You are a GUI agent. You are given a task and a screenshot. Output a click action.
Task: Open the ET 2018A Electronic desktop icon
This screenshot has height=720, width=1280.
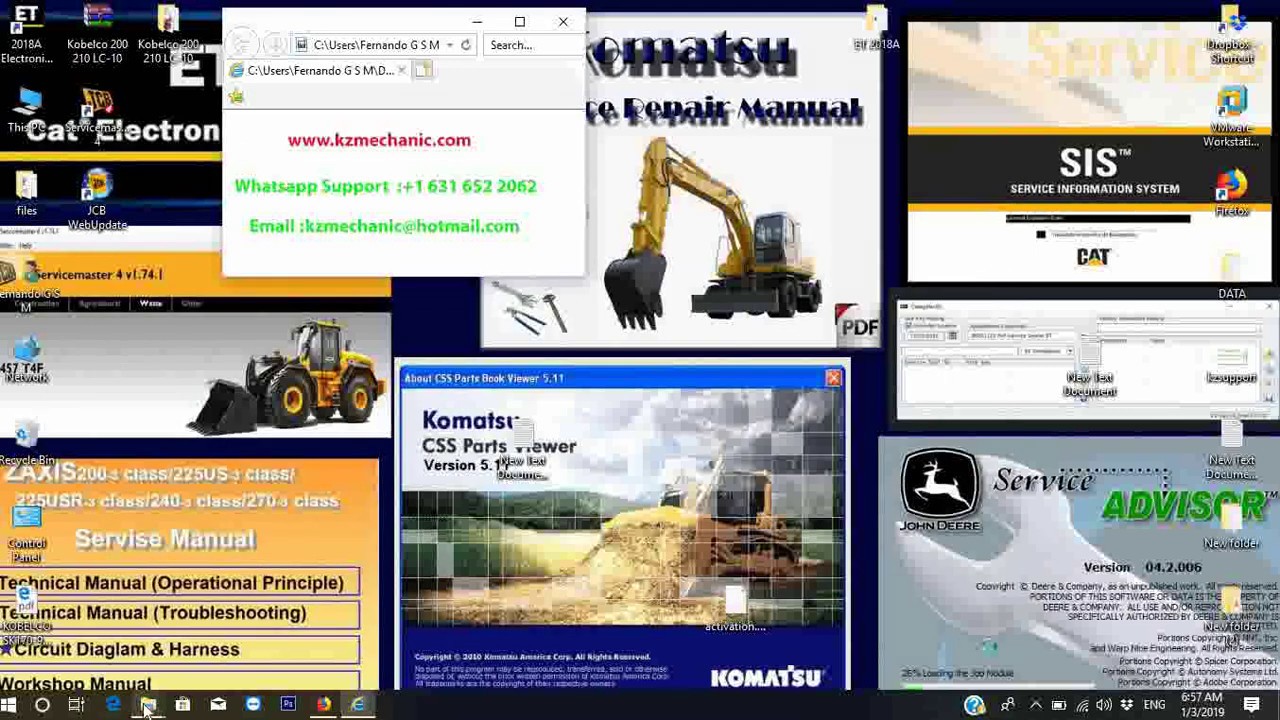(26, 35)
